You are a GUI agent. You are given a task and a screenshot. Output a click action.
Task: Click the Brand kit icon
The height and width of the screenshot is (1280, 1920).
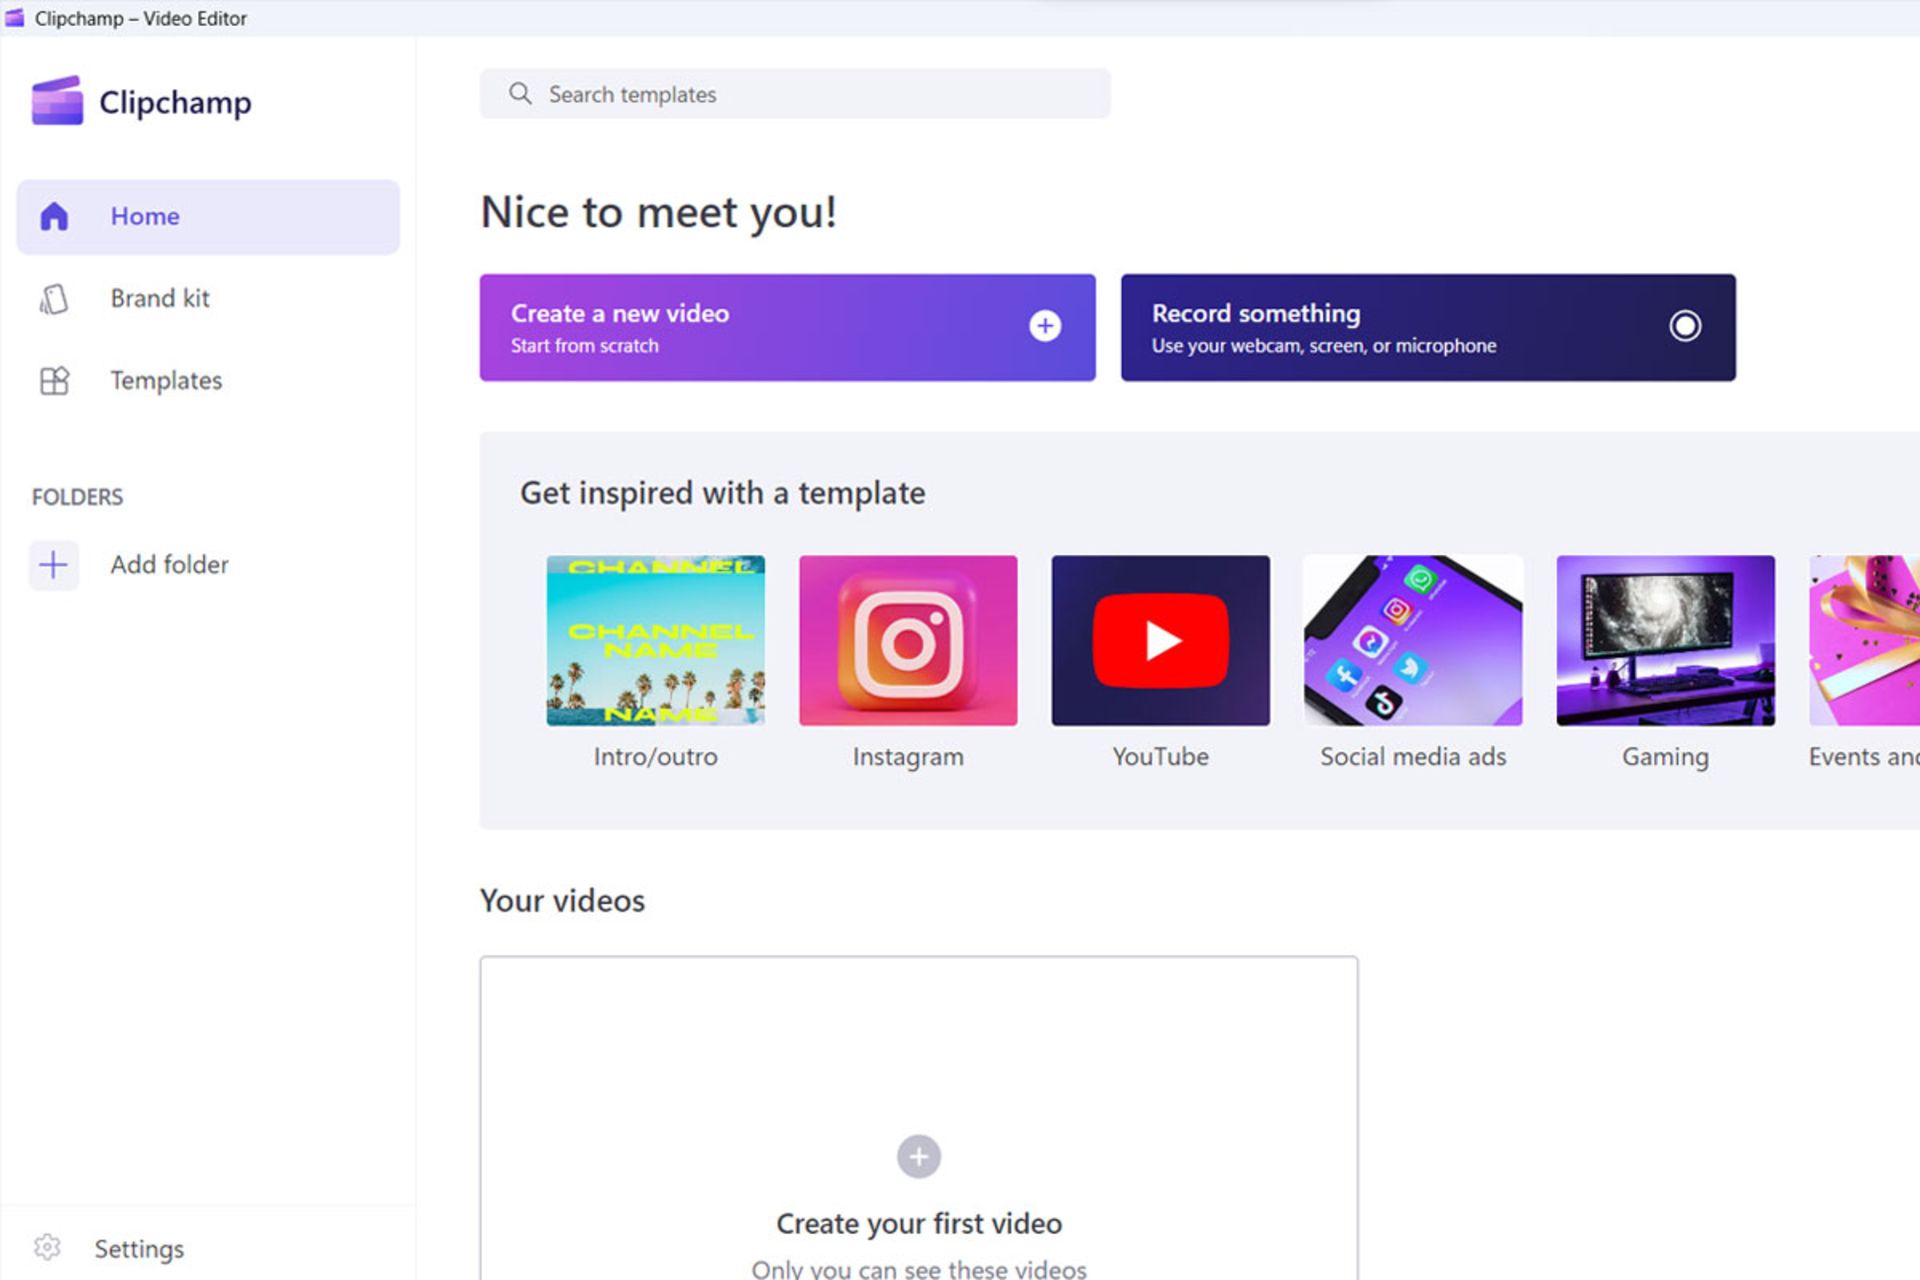(x=54, y=299)
